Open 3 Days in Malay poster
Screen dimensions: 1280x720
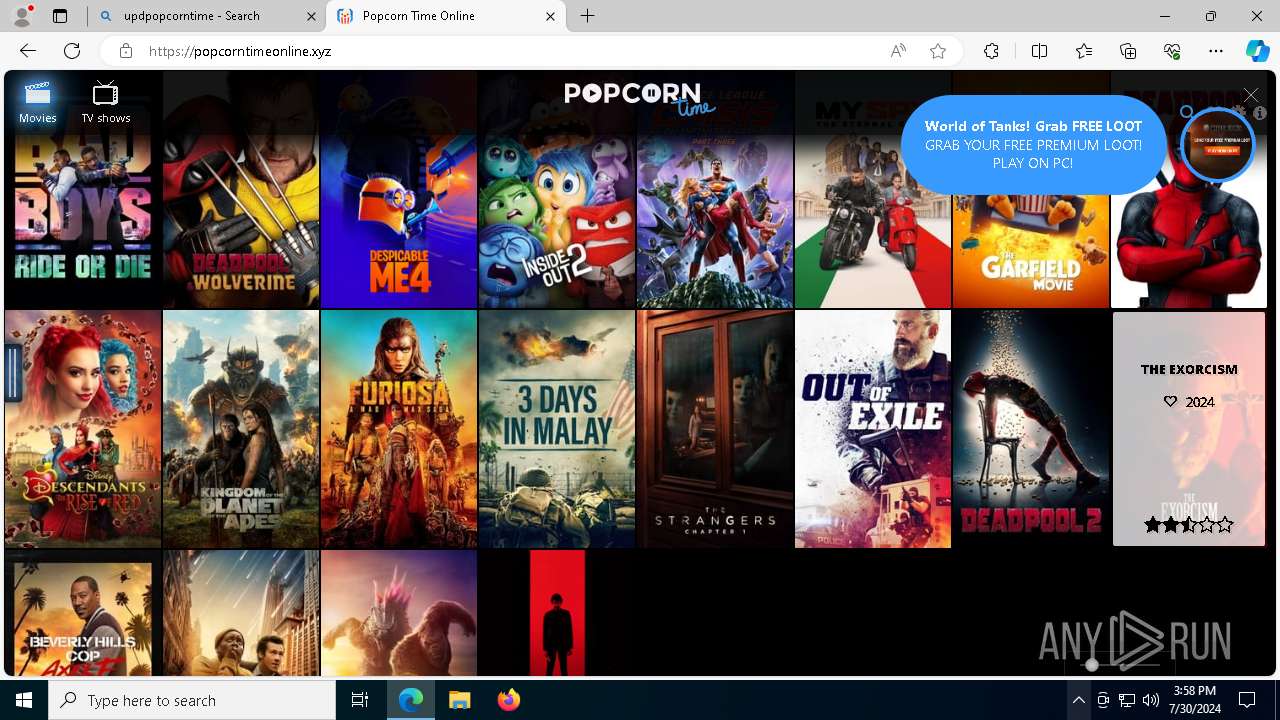(x=557, y=429)
